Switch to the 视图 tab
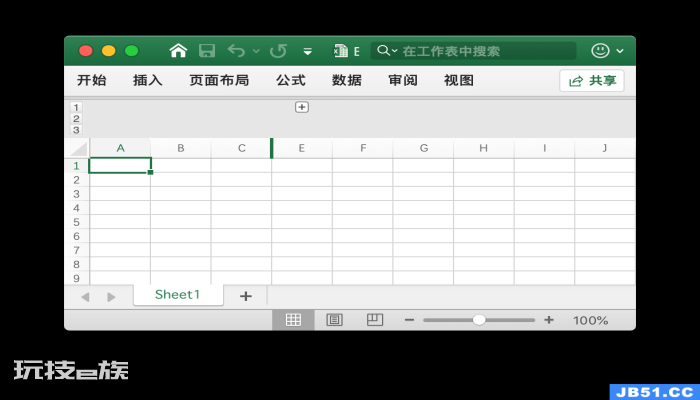Image resolution: width=700 pixels, height=400 pixels. (x=458, y=80)
